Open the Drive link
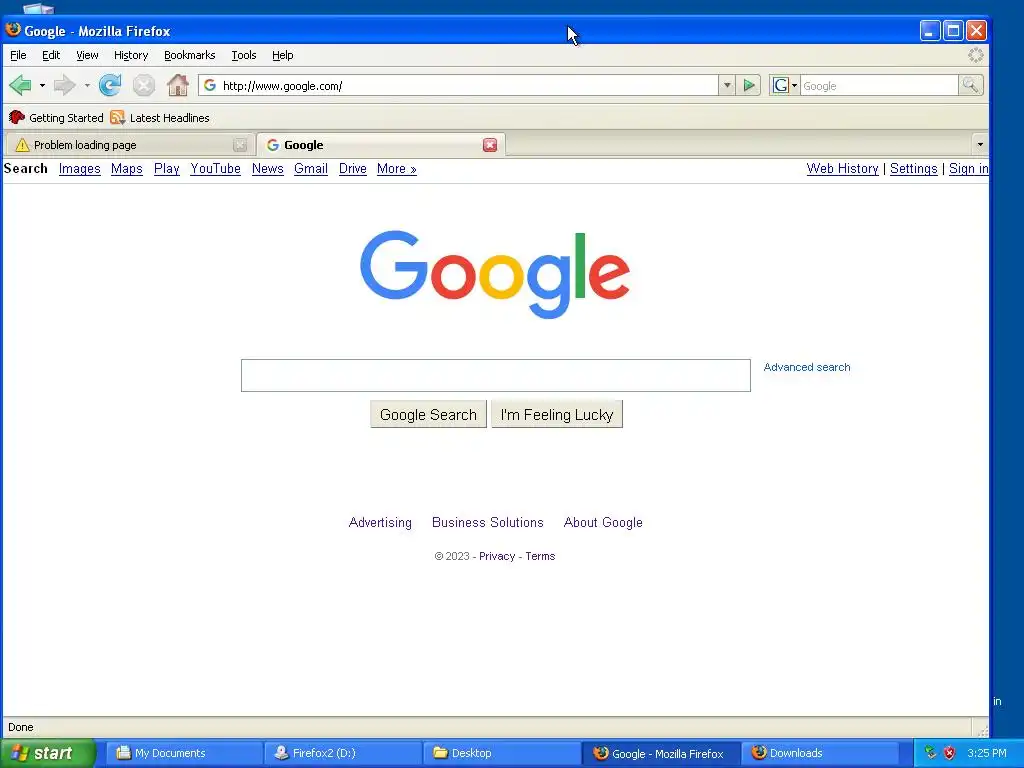Image resolution: width=1024 pixels, height=768 pixels. tap(353, 168)
